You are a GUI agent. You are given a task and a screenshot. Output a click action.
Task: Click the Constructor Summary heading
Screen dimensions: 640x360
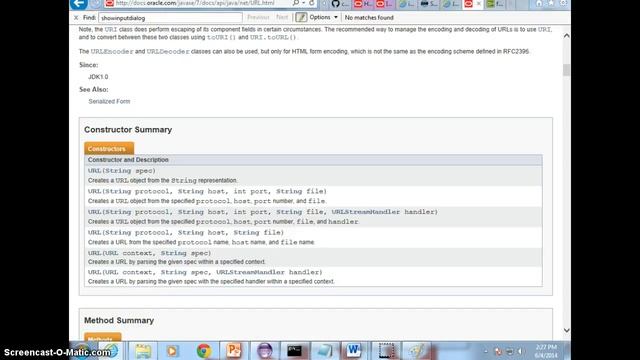[x=128, y=130]
